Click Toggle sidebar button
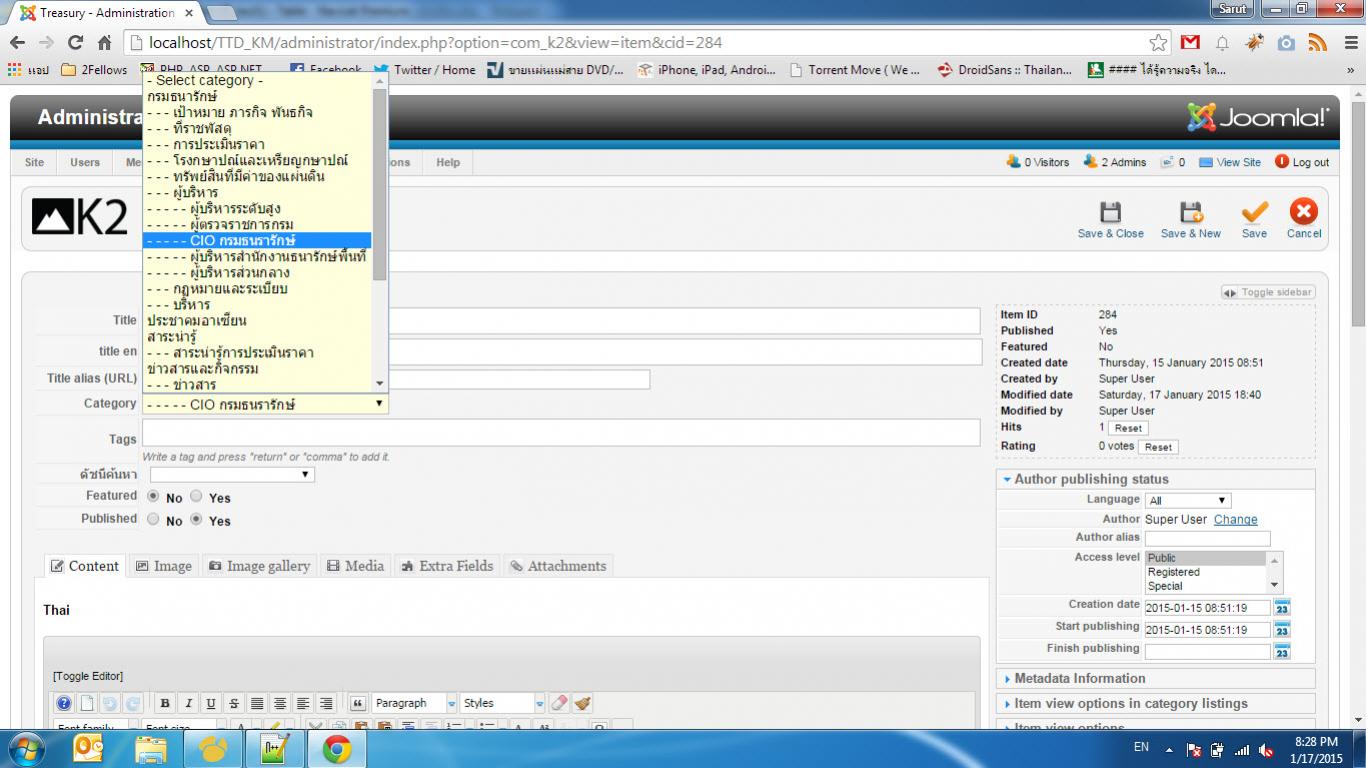 click(1268, 292)
